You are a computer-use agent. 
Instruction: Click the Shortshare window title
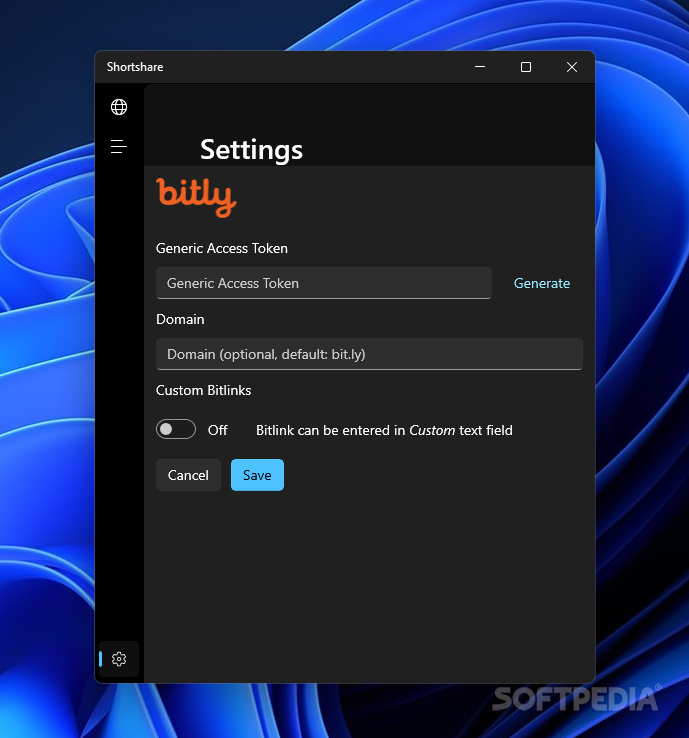coord(135,67)
